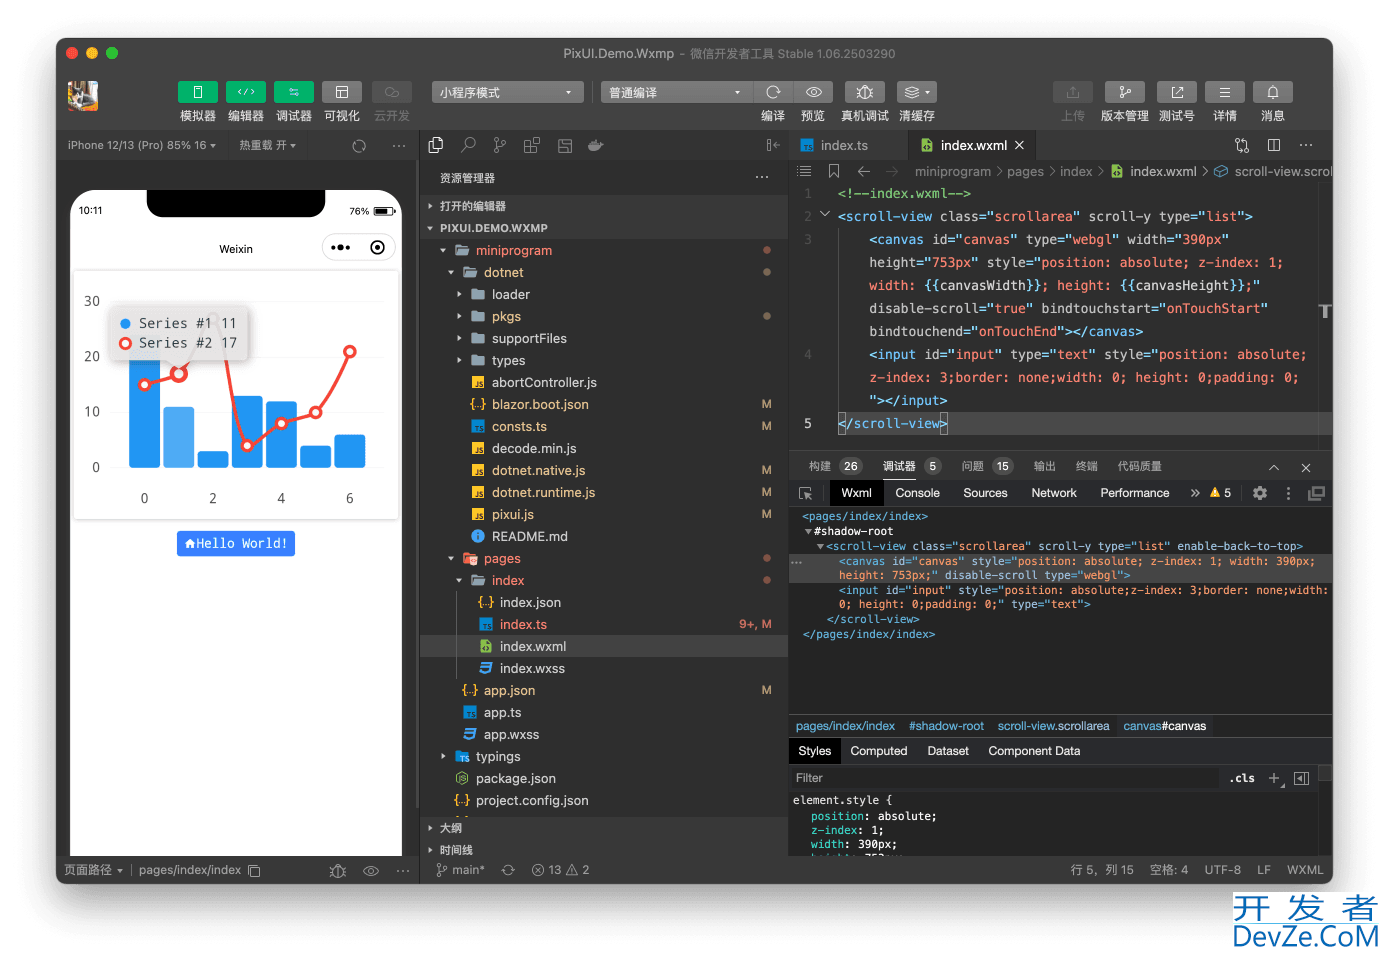
Task: Open the 普通编译 compile mode dropdown
Action: (x=677, y=92)
